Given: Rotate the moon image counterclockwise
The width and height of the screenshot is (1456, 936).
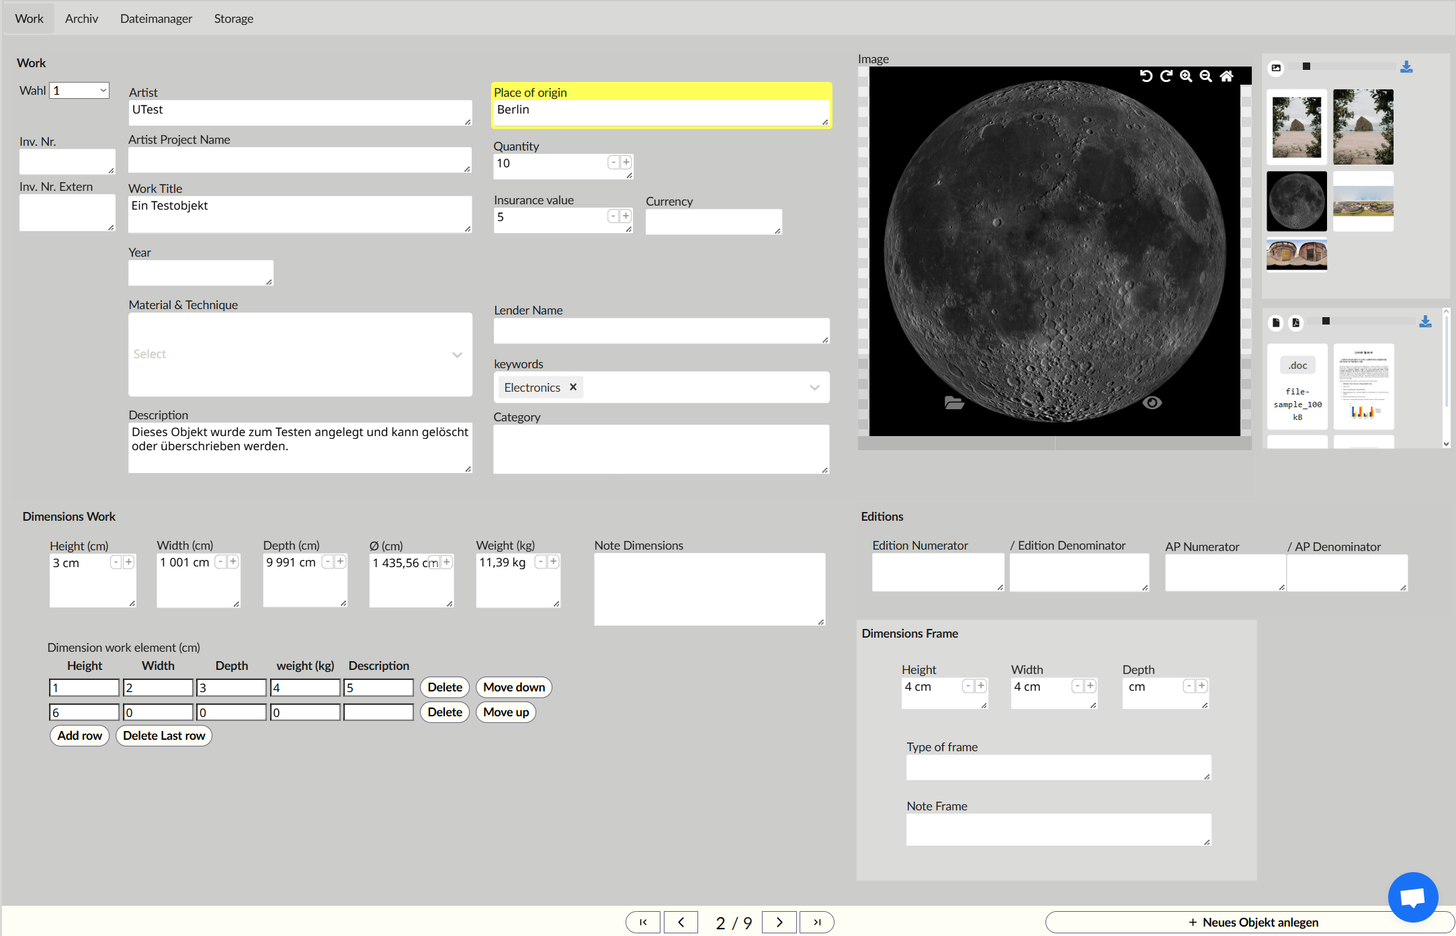Looking at the screenshot, I should click(x=1146, y=76).
